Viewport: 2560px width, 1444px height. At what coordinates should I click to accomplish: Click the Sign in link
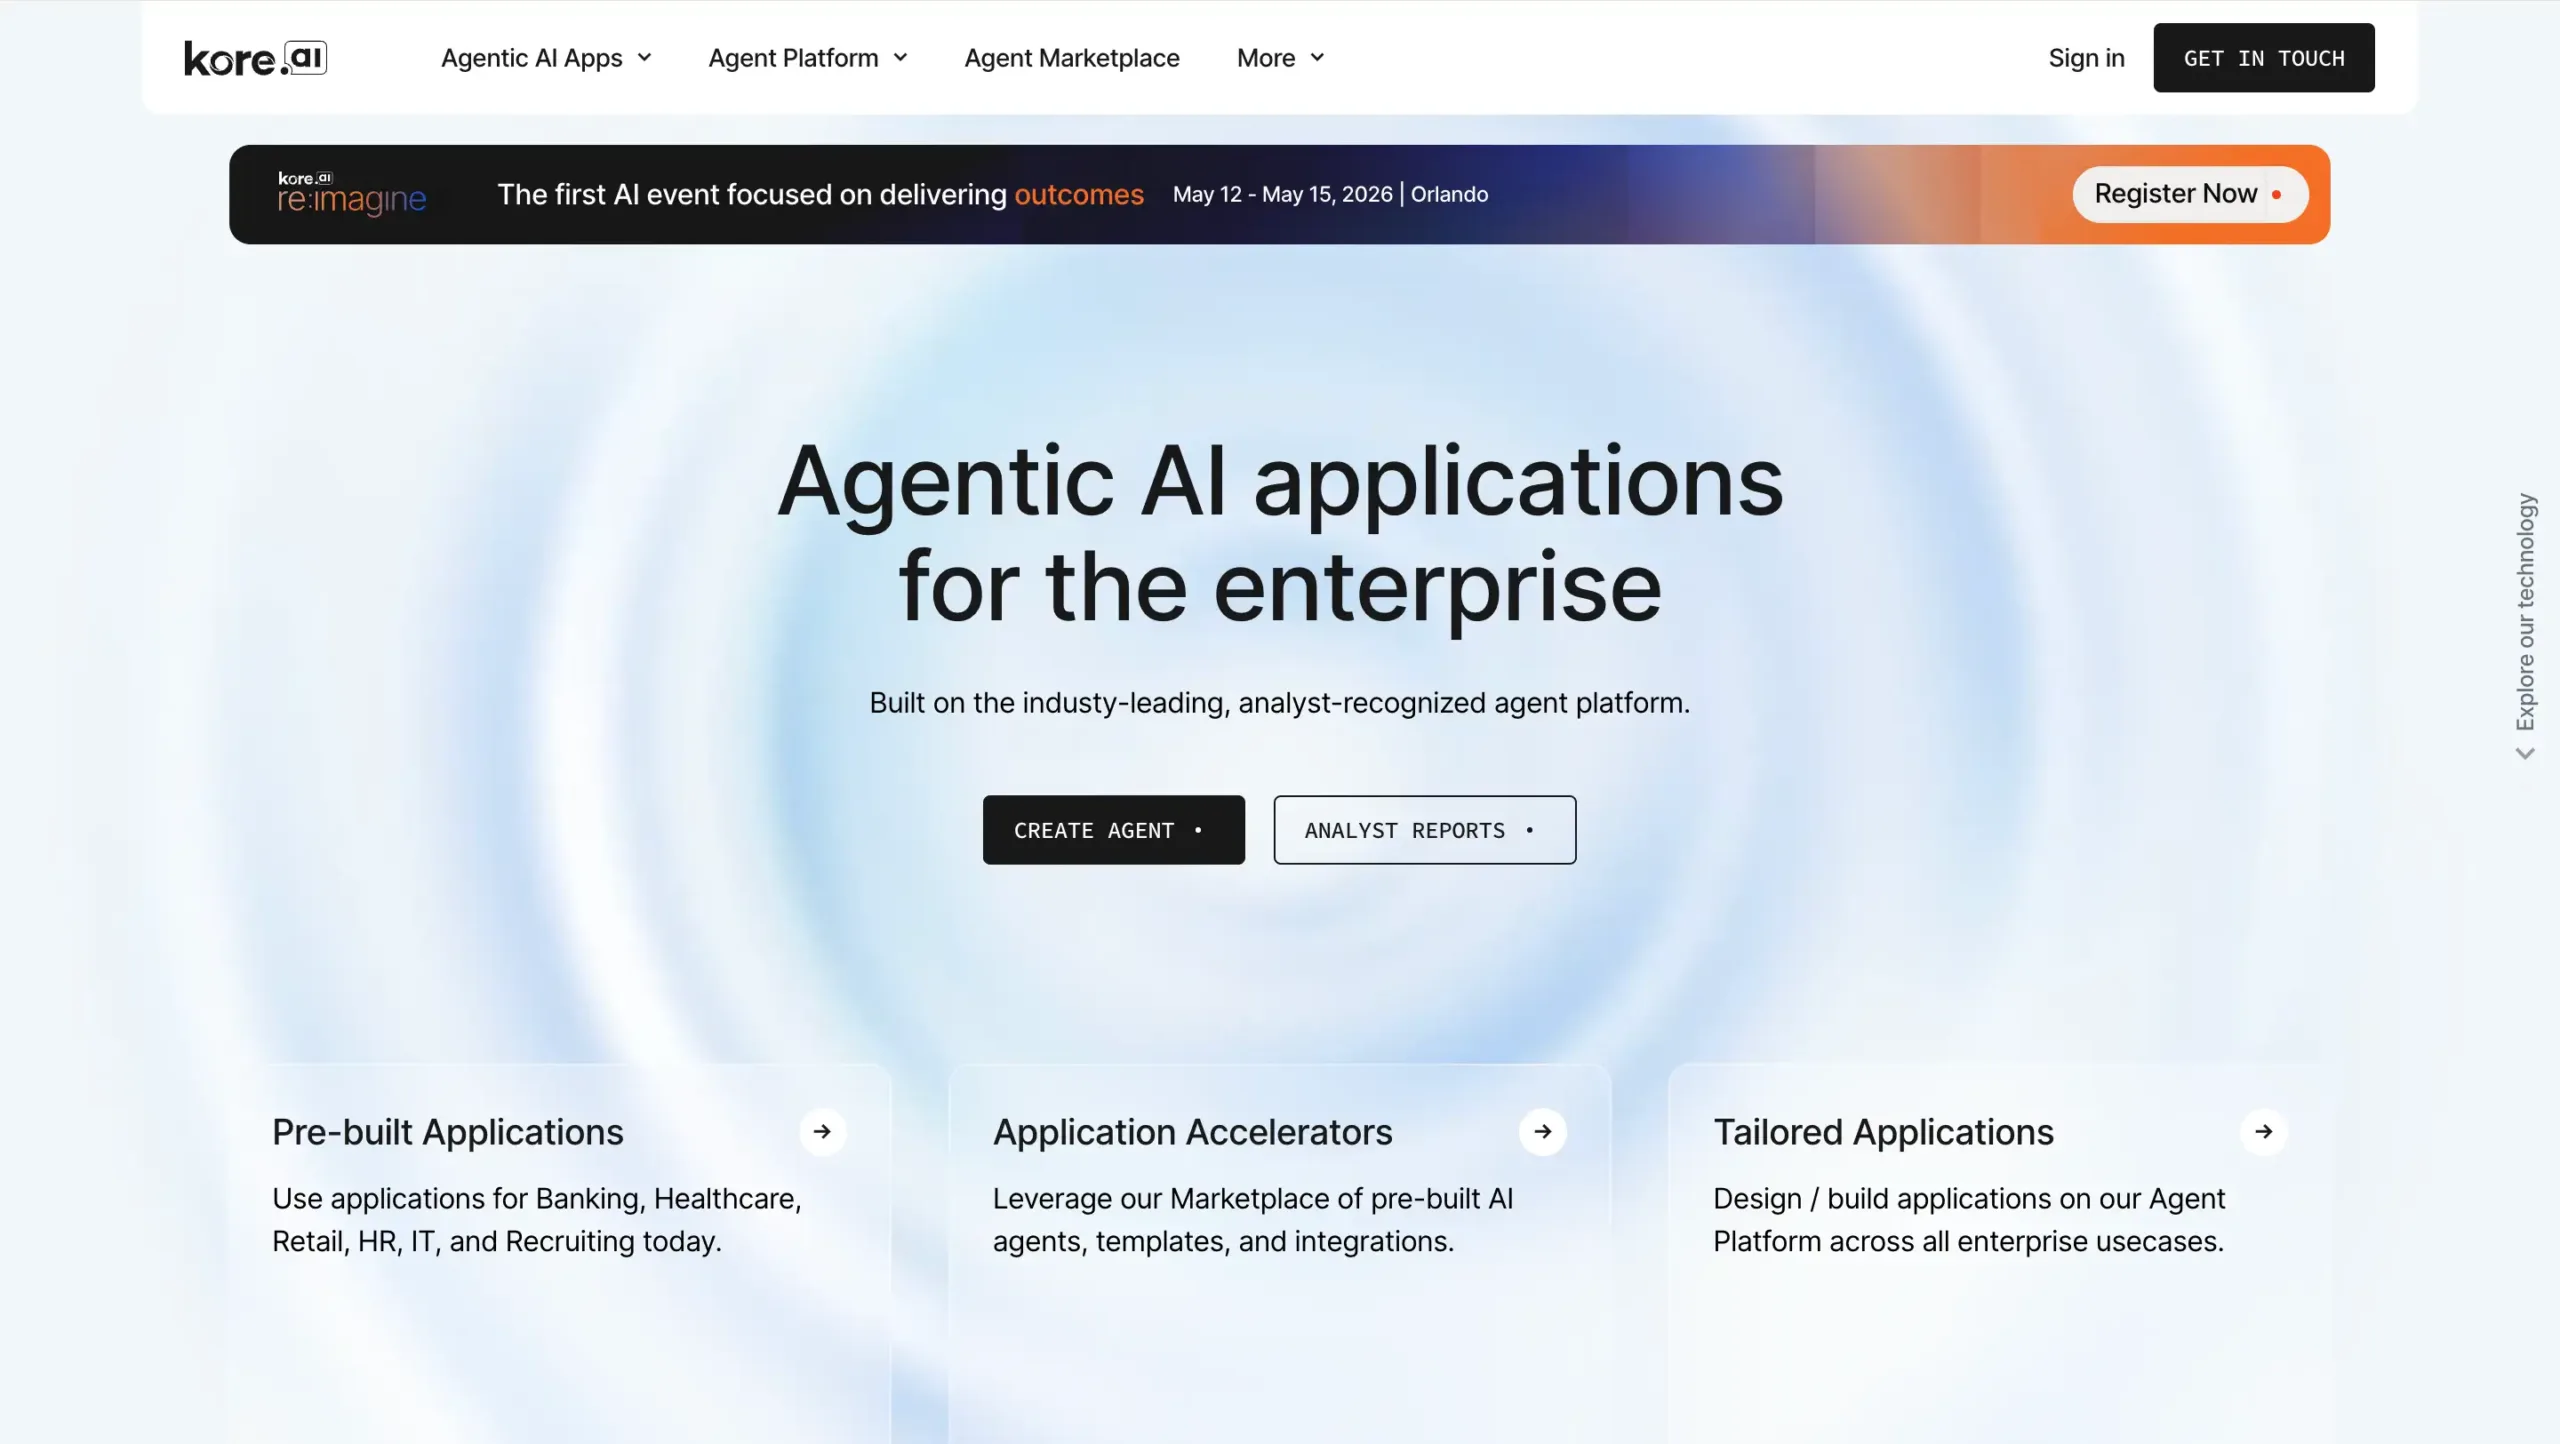tap(2086, 58)
